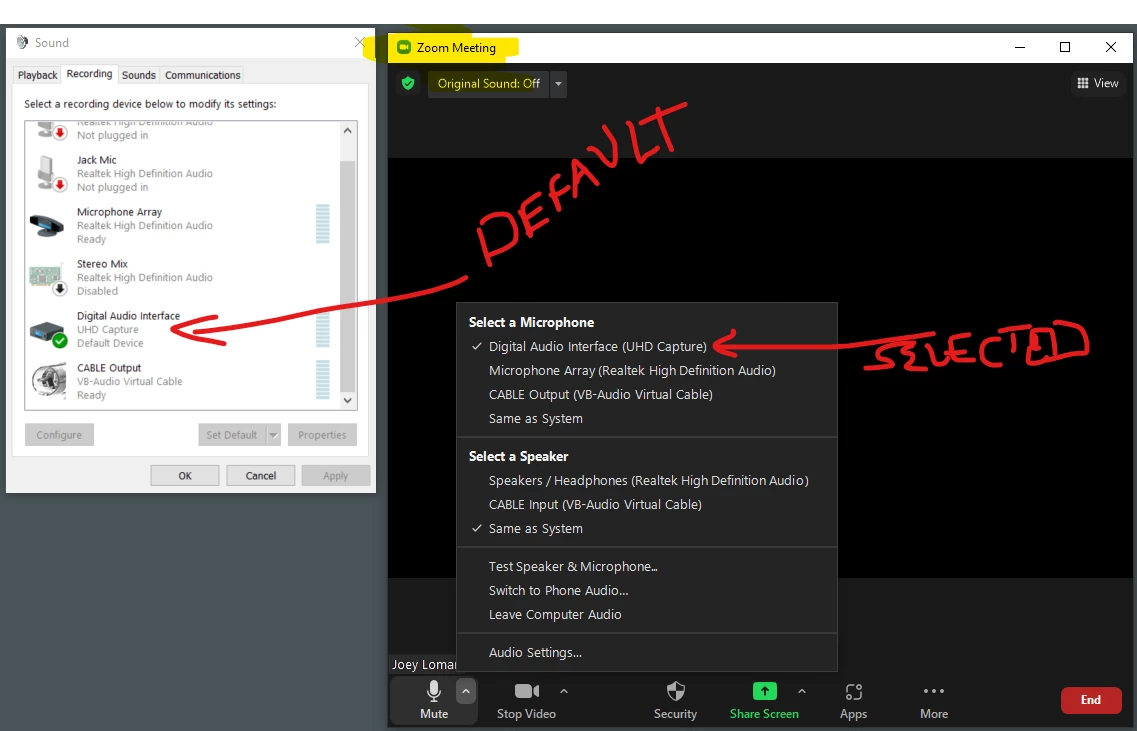Open the View layout button
Image resolution: width=1137 pixels, height=731 pixels.
1098,83
